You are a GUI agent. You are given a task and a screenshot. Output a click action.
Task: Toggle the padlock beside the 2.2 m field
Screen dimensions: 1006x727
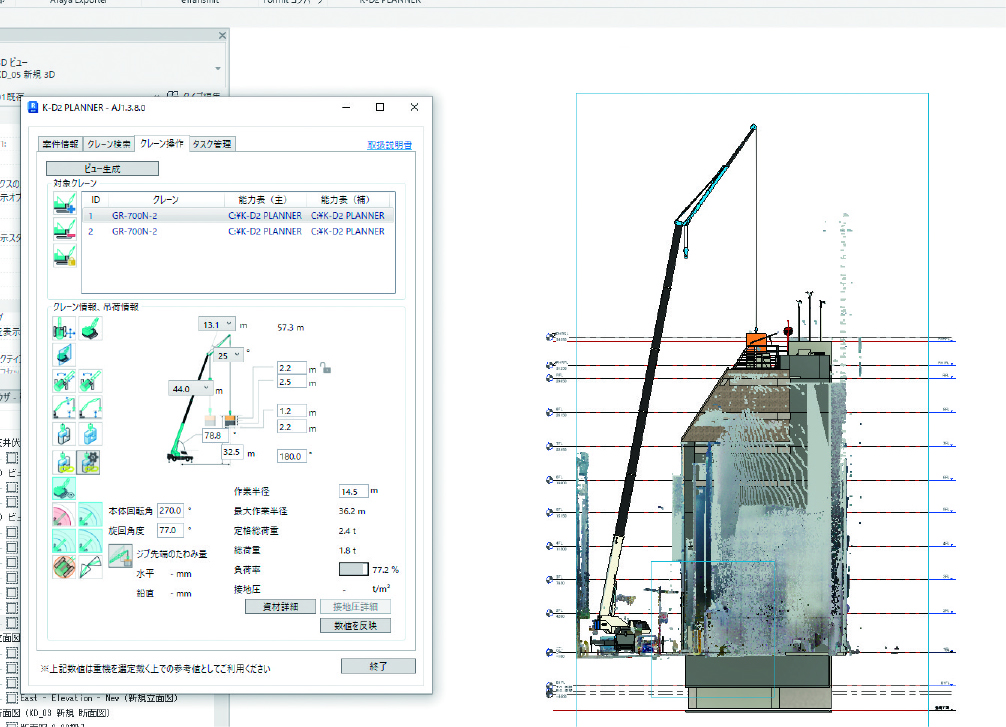[x=326, y=368]
